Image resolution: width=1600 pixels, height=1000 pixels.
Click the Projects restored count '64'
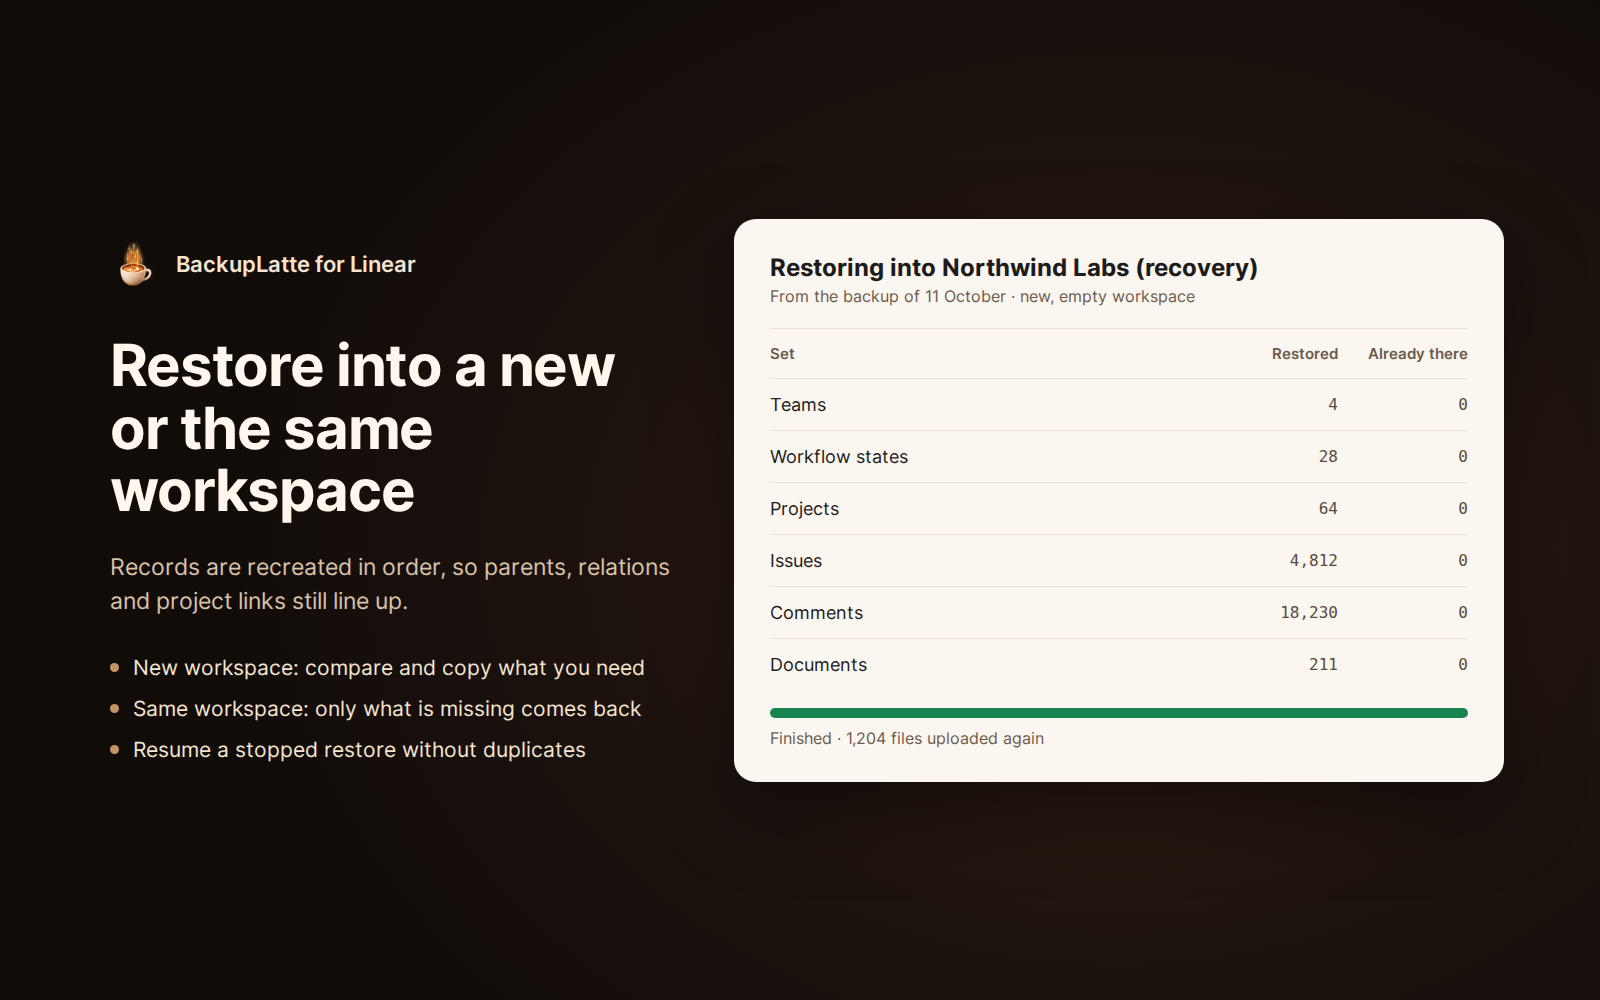(x=1328, y=509)
